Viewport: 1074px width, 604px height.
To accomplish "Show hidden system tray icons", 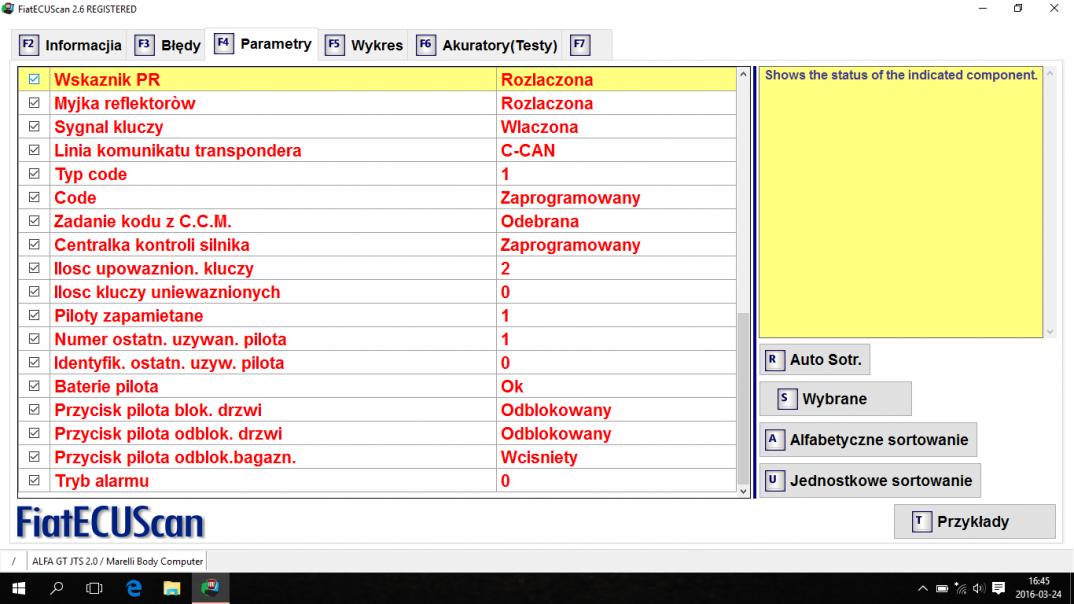I will point(923,588).
